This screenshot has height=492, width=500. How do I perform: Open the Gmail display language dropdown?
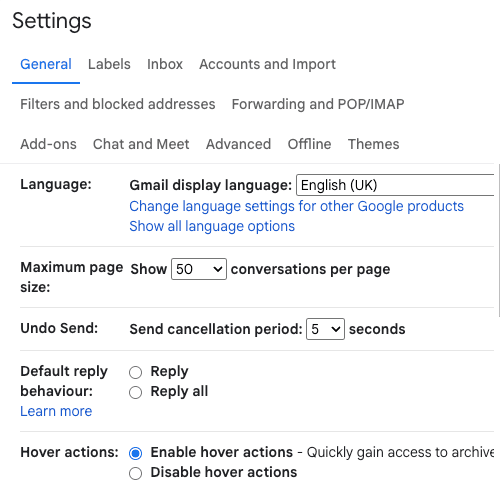click(x=395, y=185)
